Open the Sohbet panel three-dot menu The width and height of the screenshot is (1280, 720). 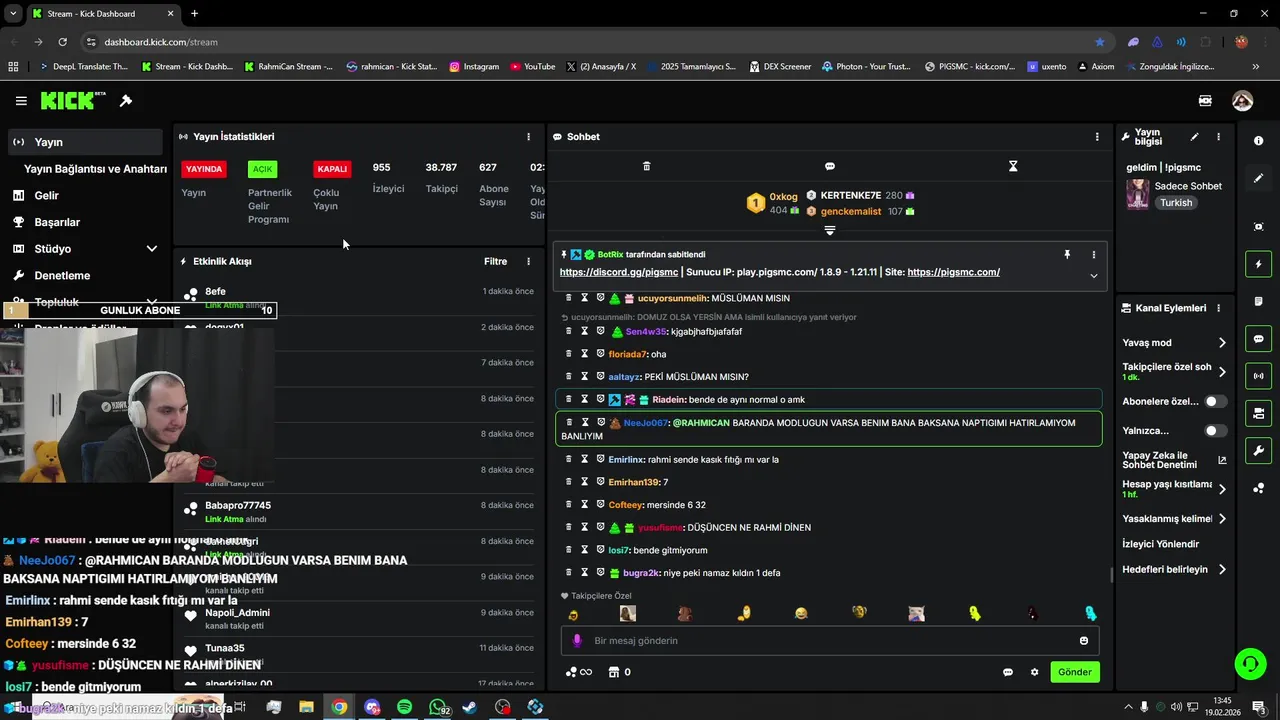click(x=1097, y=137)
